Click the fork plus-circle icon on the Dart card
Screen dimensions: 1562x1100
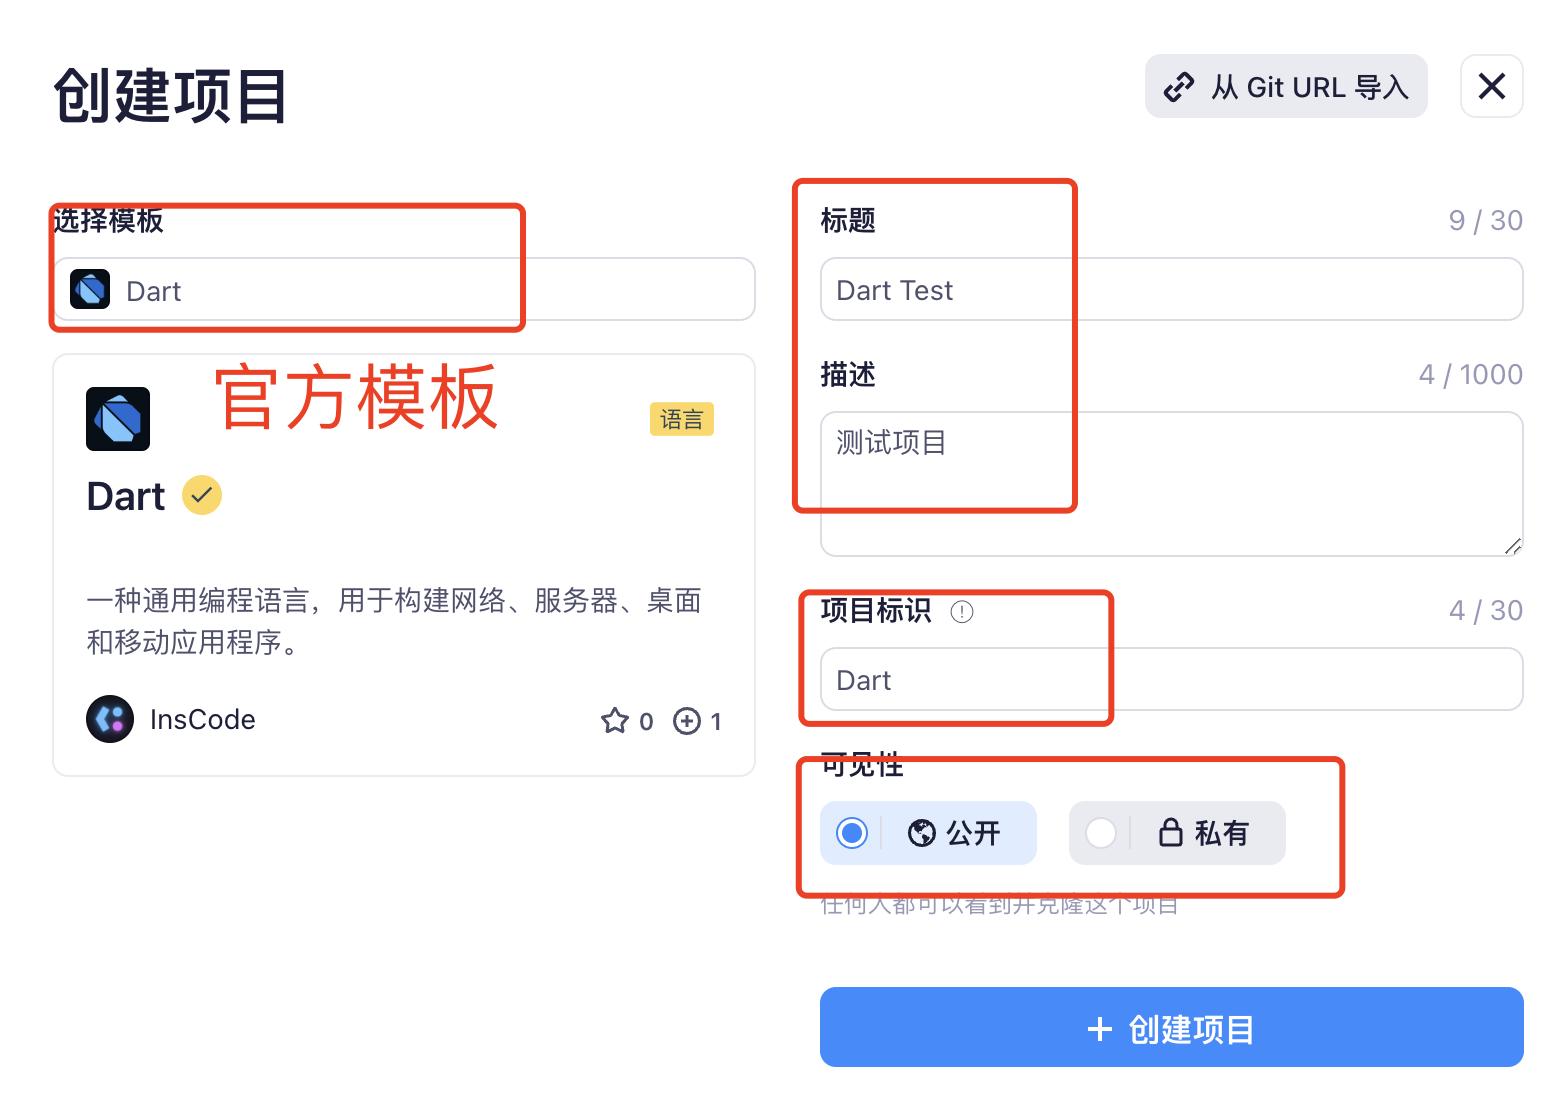[x=687, y=721]
